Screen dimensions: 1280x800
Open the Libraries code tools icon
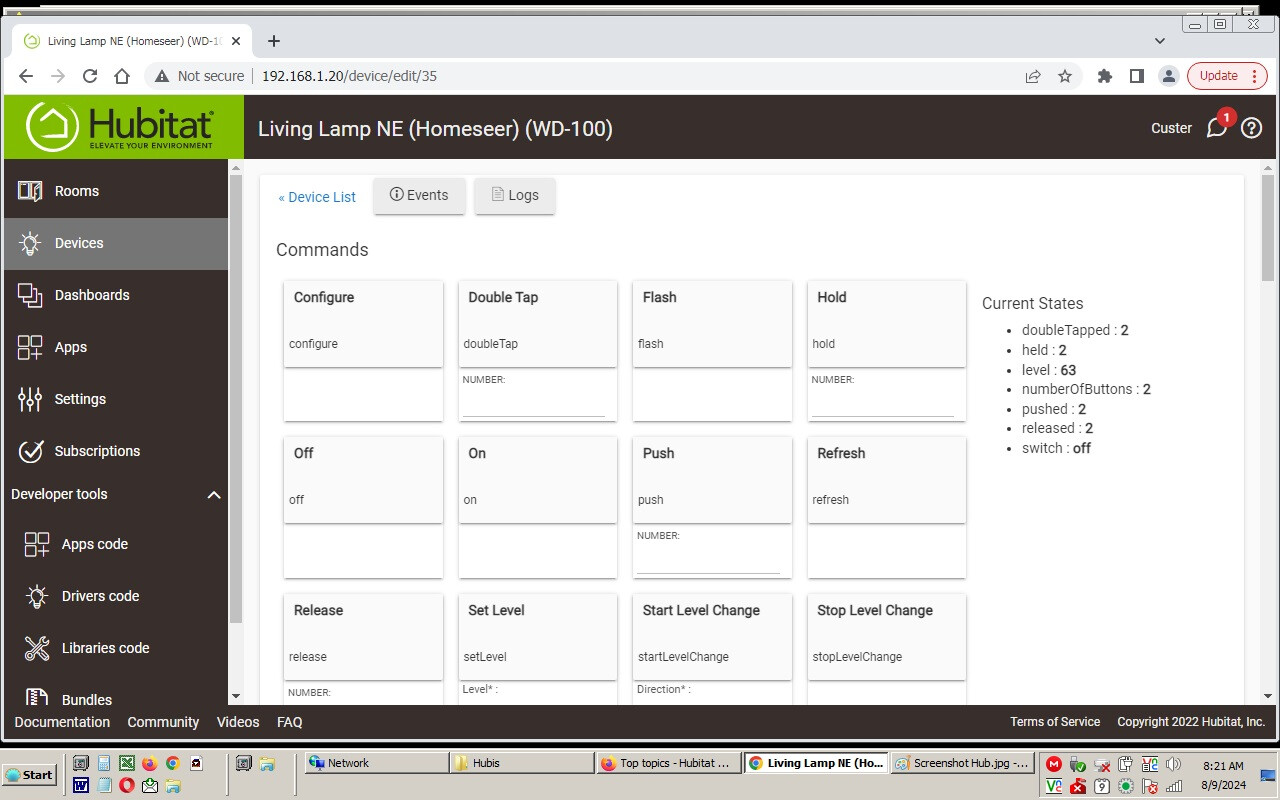[x=37, y=648]
